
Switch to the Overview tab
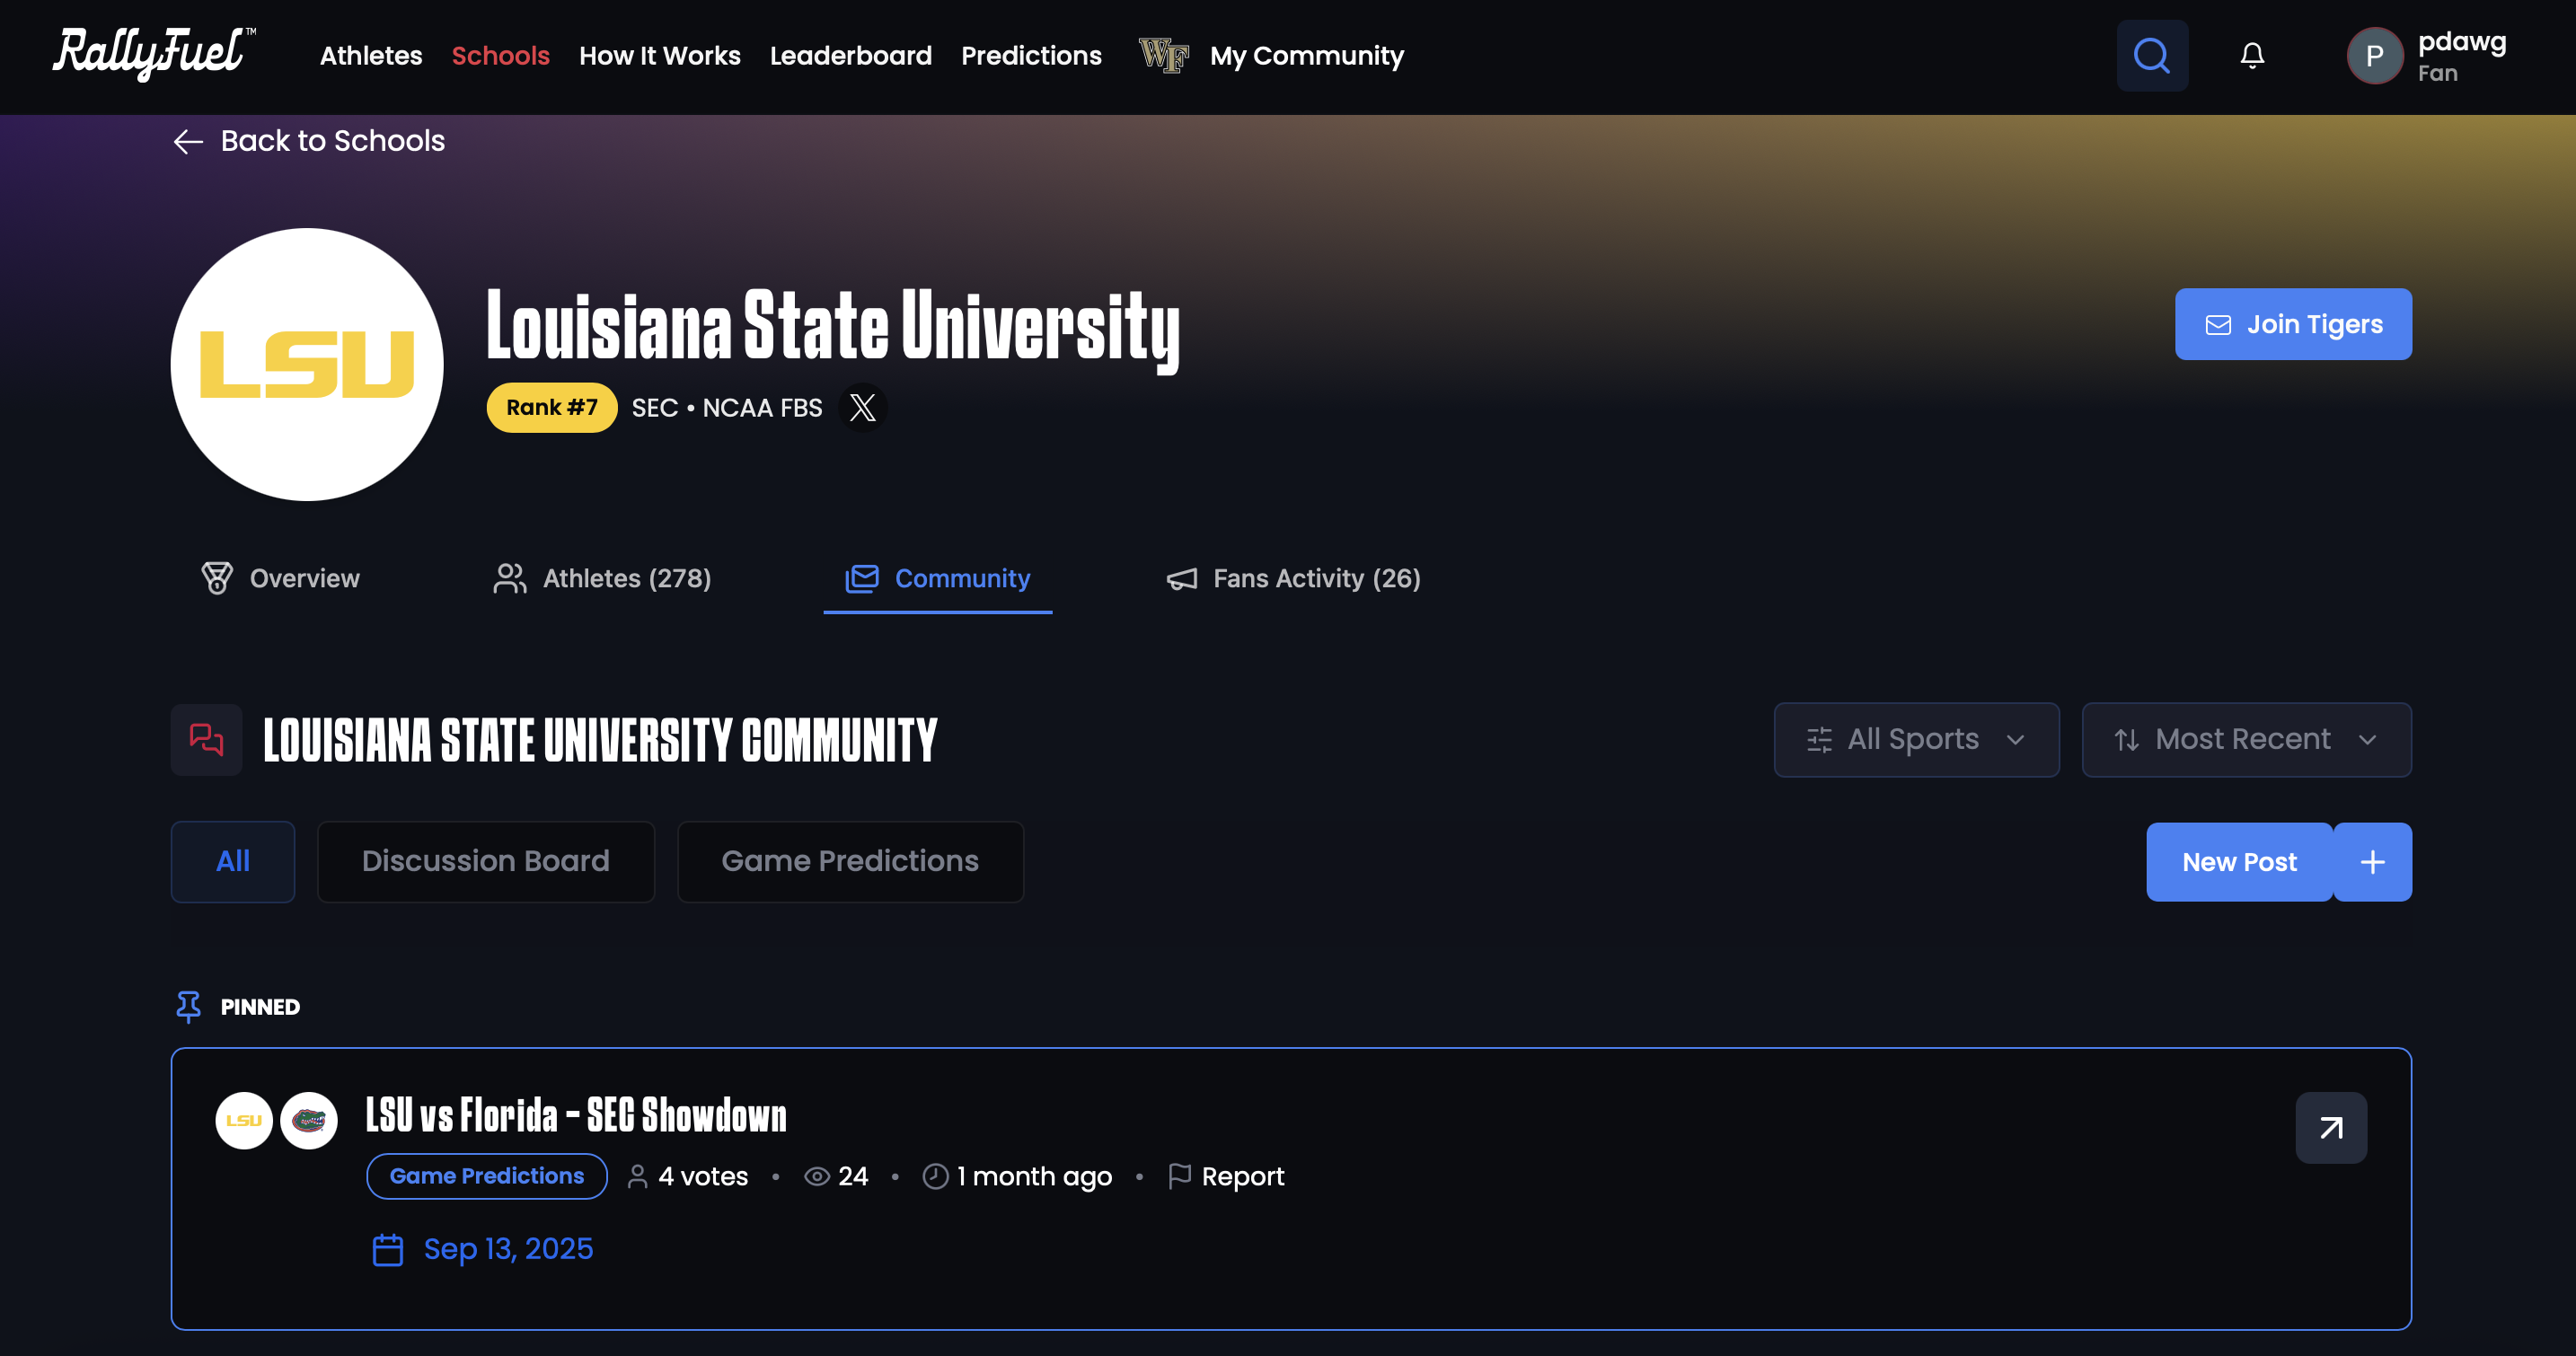pyautogui.click(x=280, y=579)
